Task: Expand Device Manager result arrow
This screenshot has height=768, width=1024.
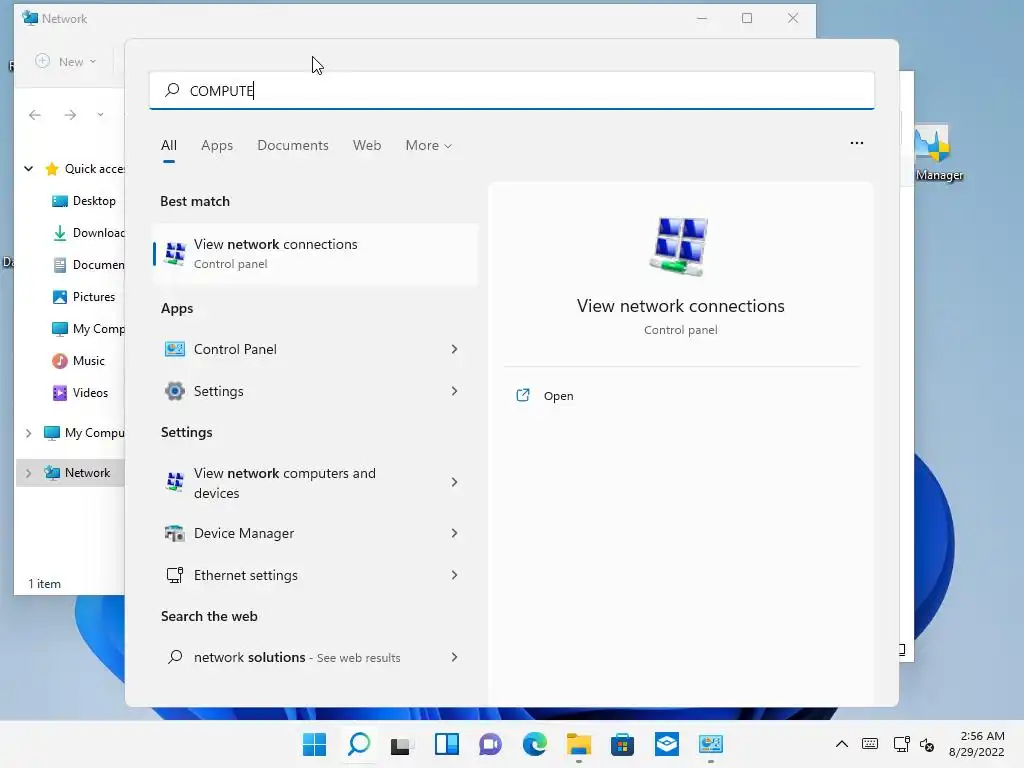Action: click(x=455, y=534)
